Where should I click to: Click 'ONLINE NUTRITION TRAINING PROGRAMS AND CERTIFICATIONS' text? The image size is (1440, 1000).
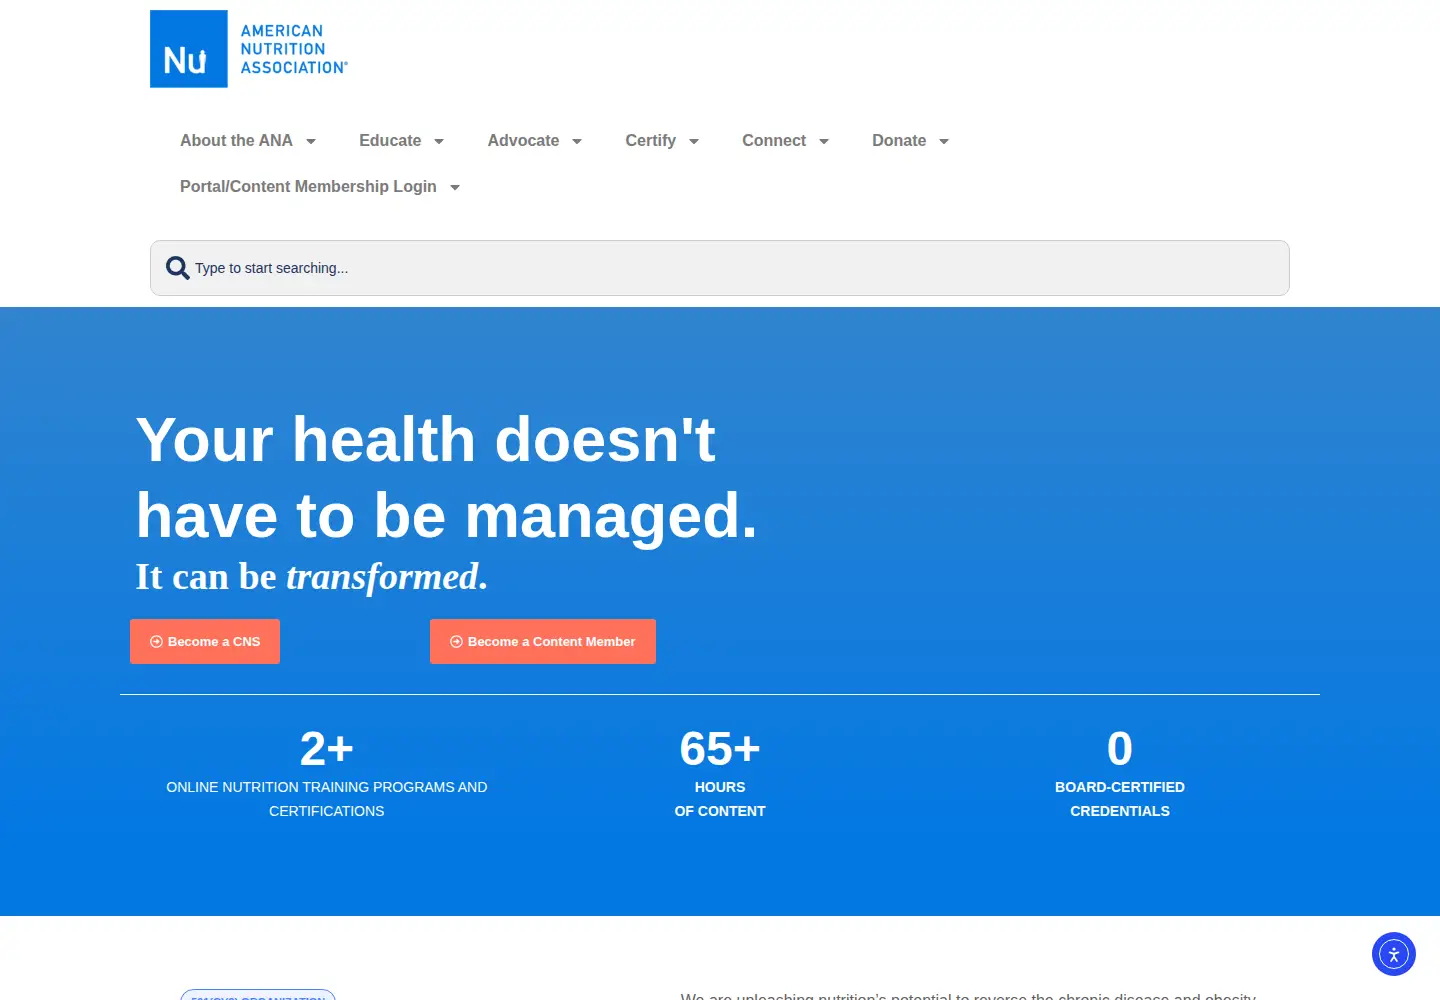click(327, 799)
